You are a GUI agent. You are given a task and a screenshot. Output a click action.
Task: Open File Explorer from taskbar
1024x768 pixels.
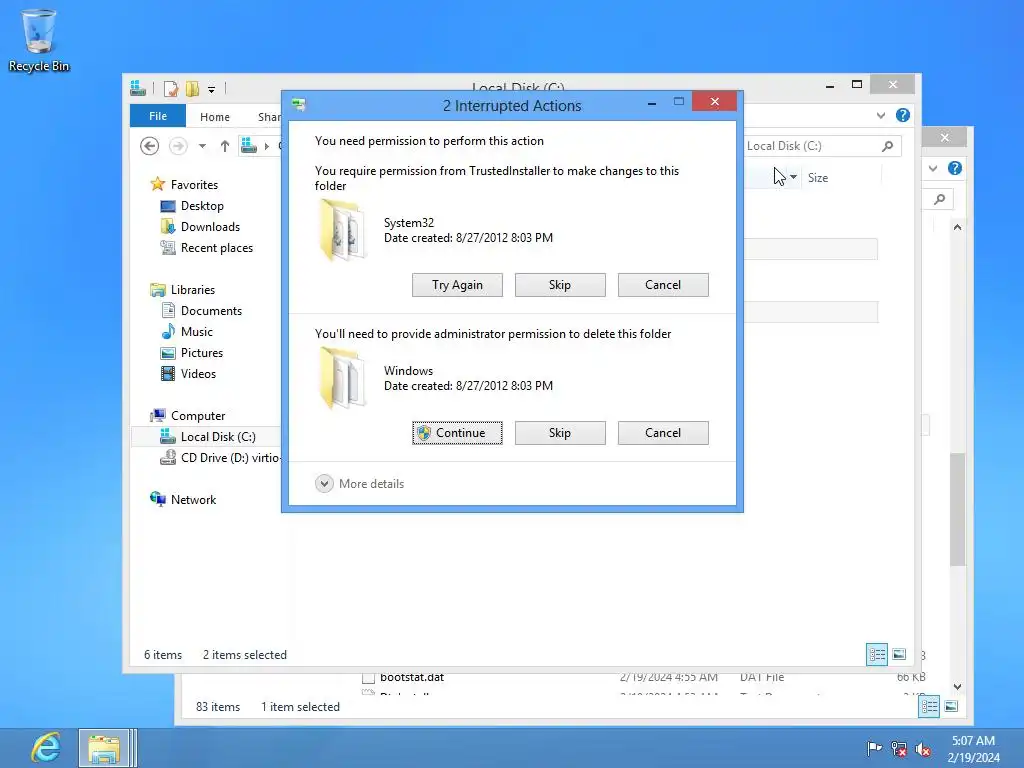tap(104, 748)
